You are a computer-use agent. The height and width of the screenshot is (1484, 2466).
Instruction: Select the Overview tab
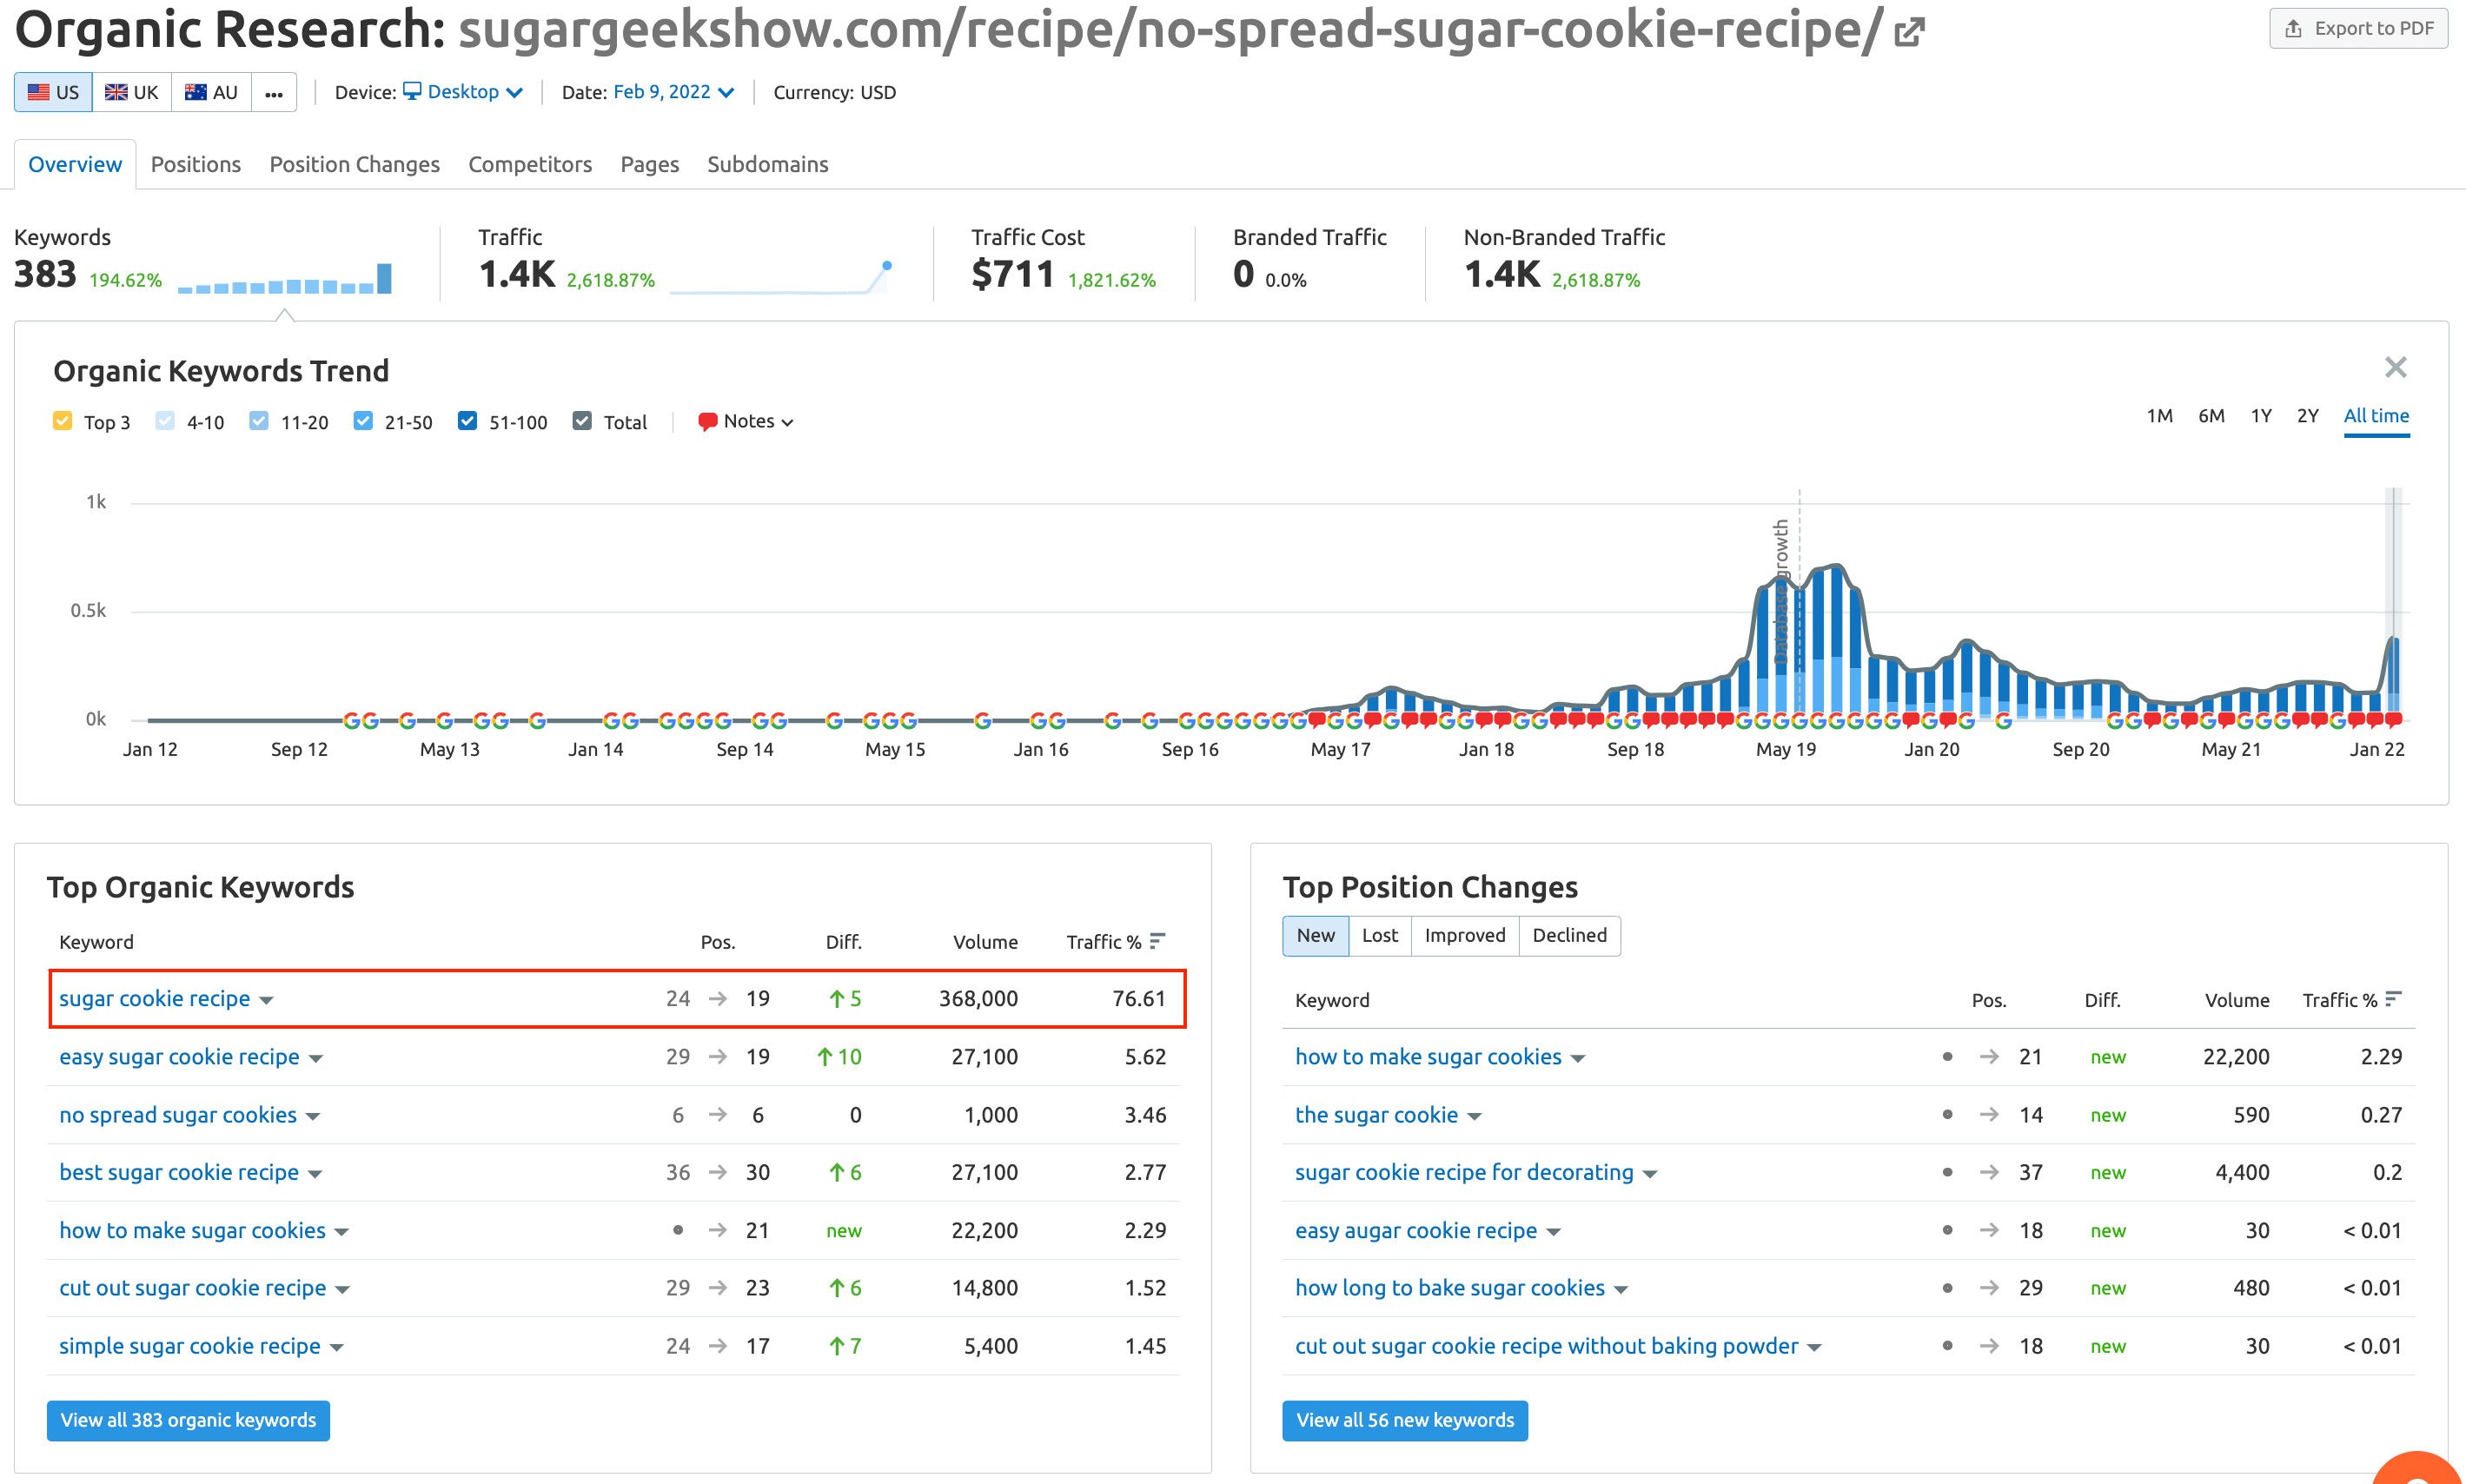point(75,164)
